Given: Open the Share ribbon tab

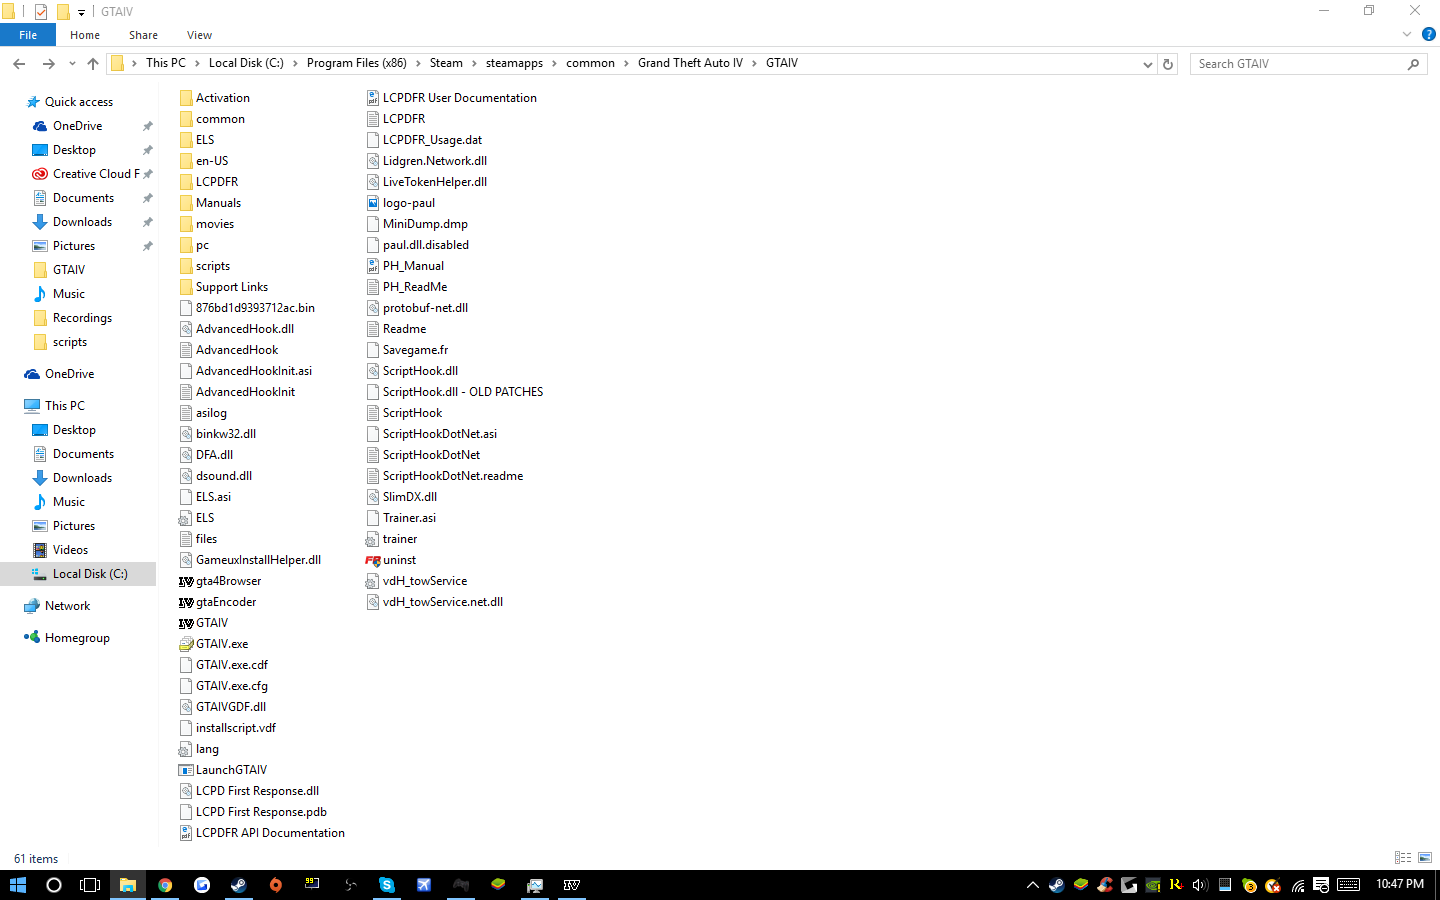Looking at the screenshot, I should click(143, 35).
